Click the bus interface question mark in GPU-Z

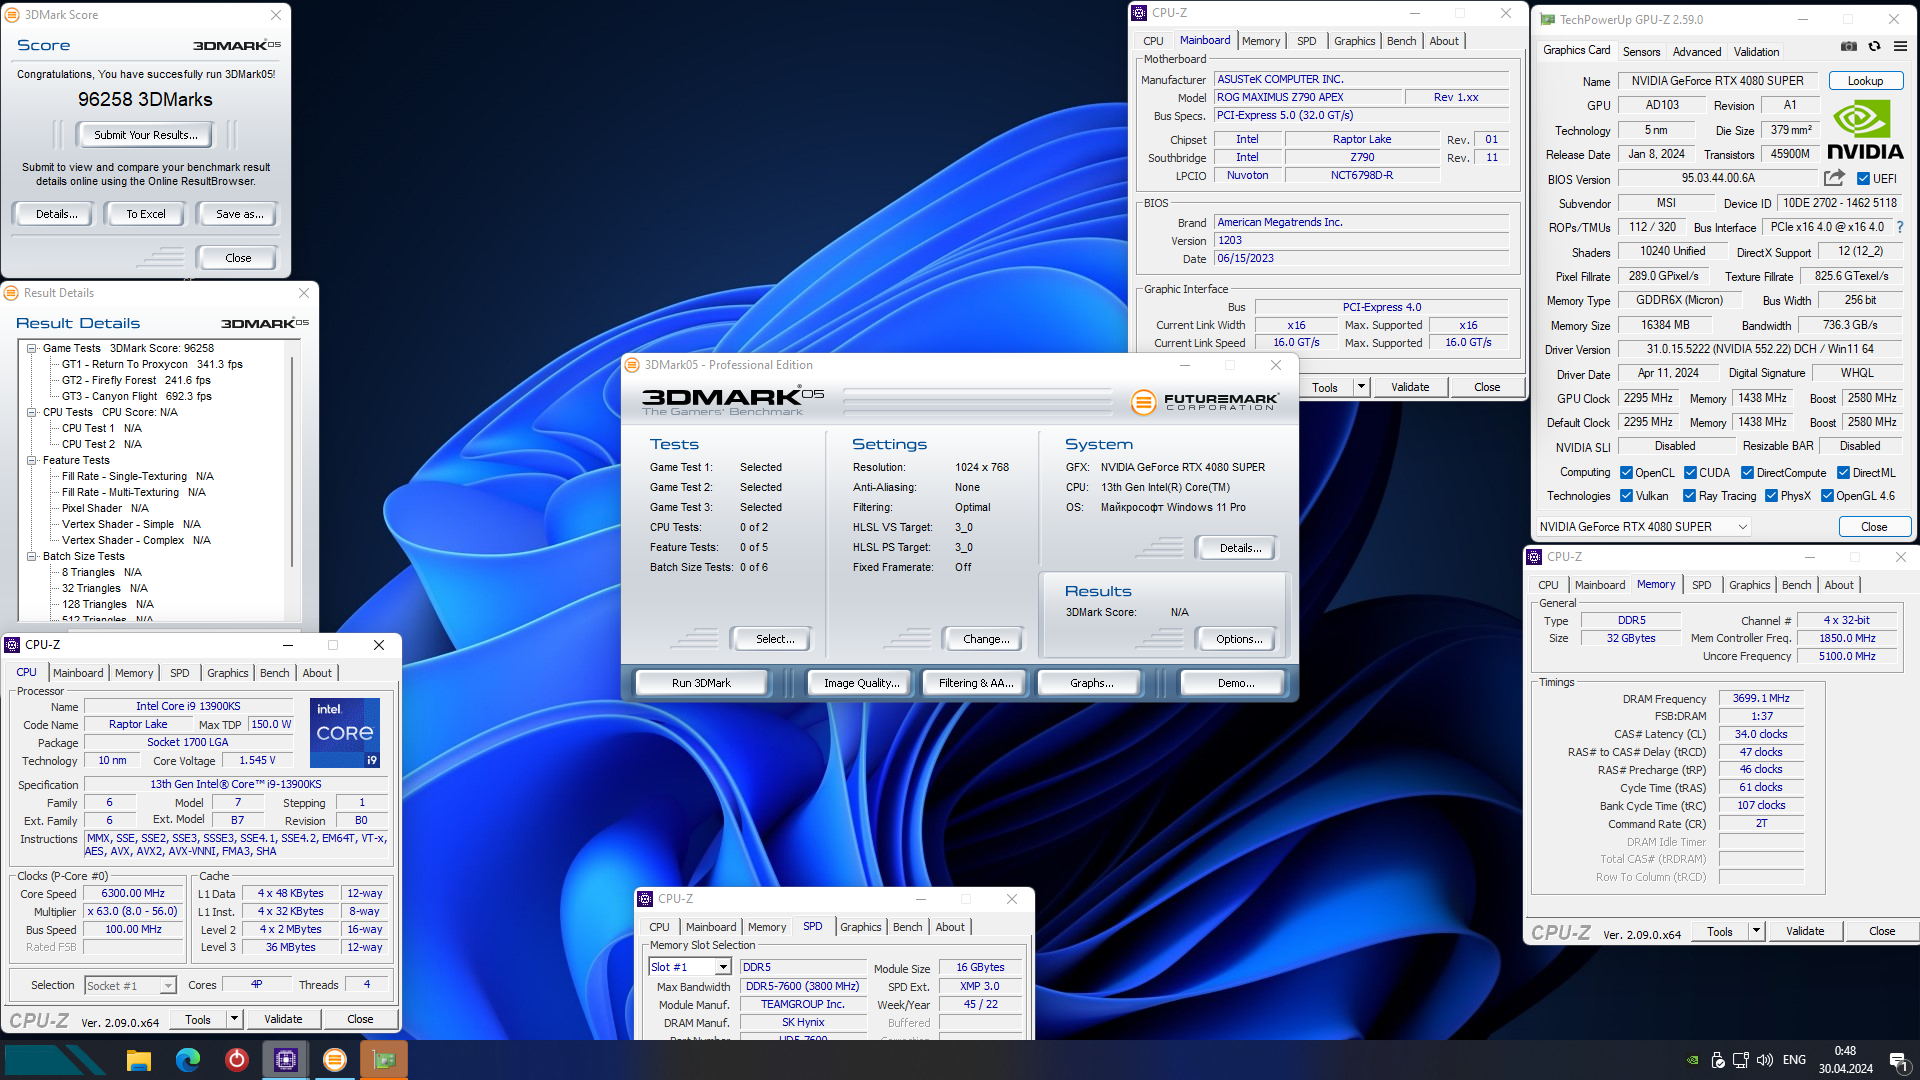(x=1900, y=227)
